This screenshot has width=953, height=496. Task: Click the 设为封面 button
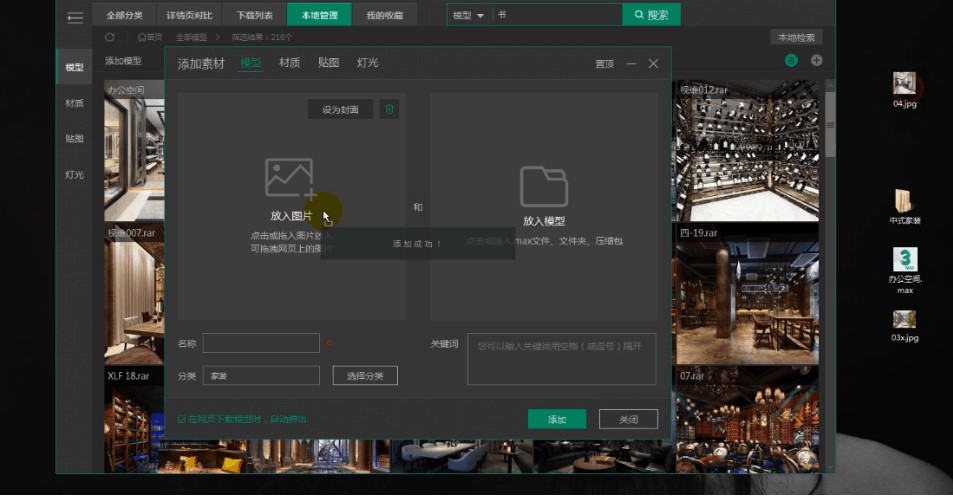pos(340,109)
